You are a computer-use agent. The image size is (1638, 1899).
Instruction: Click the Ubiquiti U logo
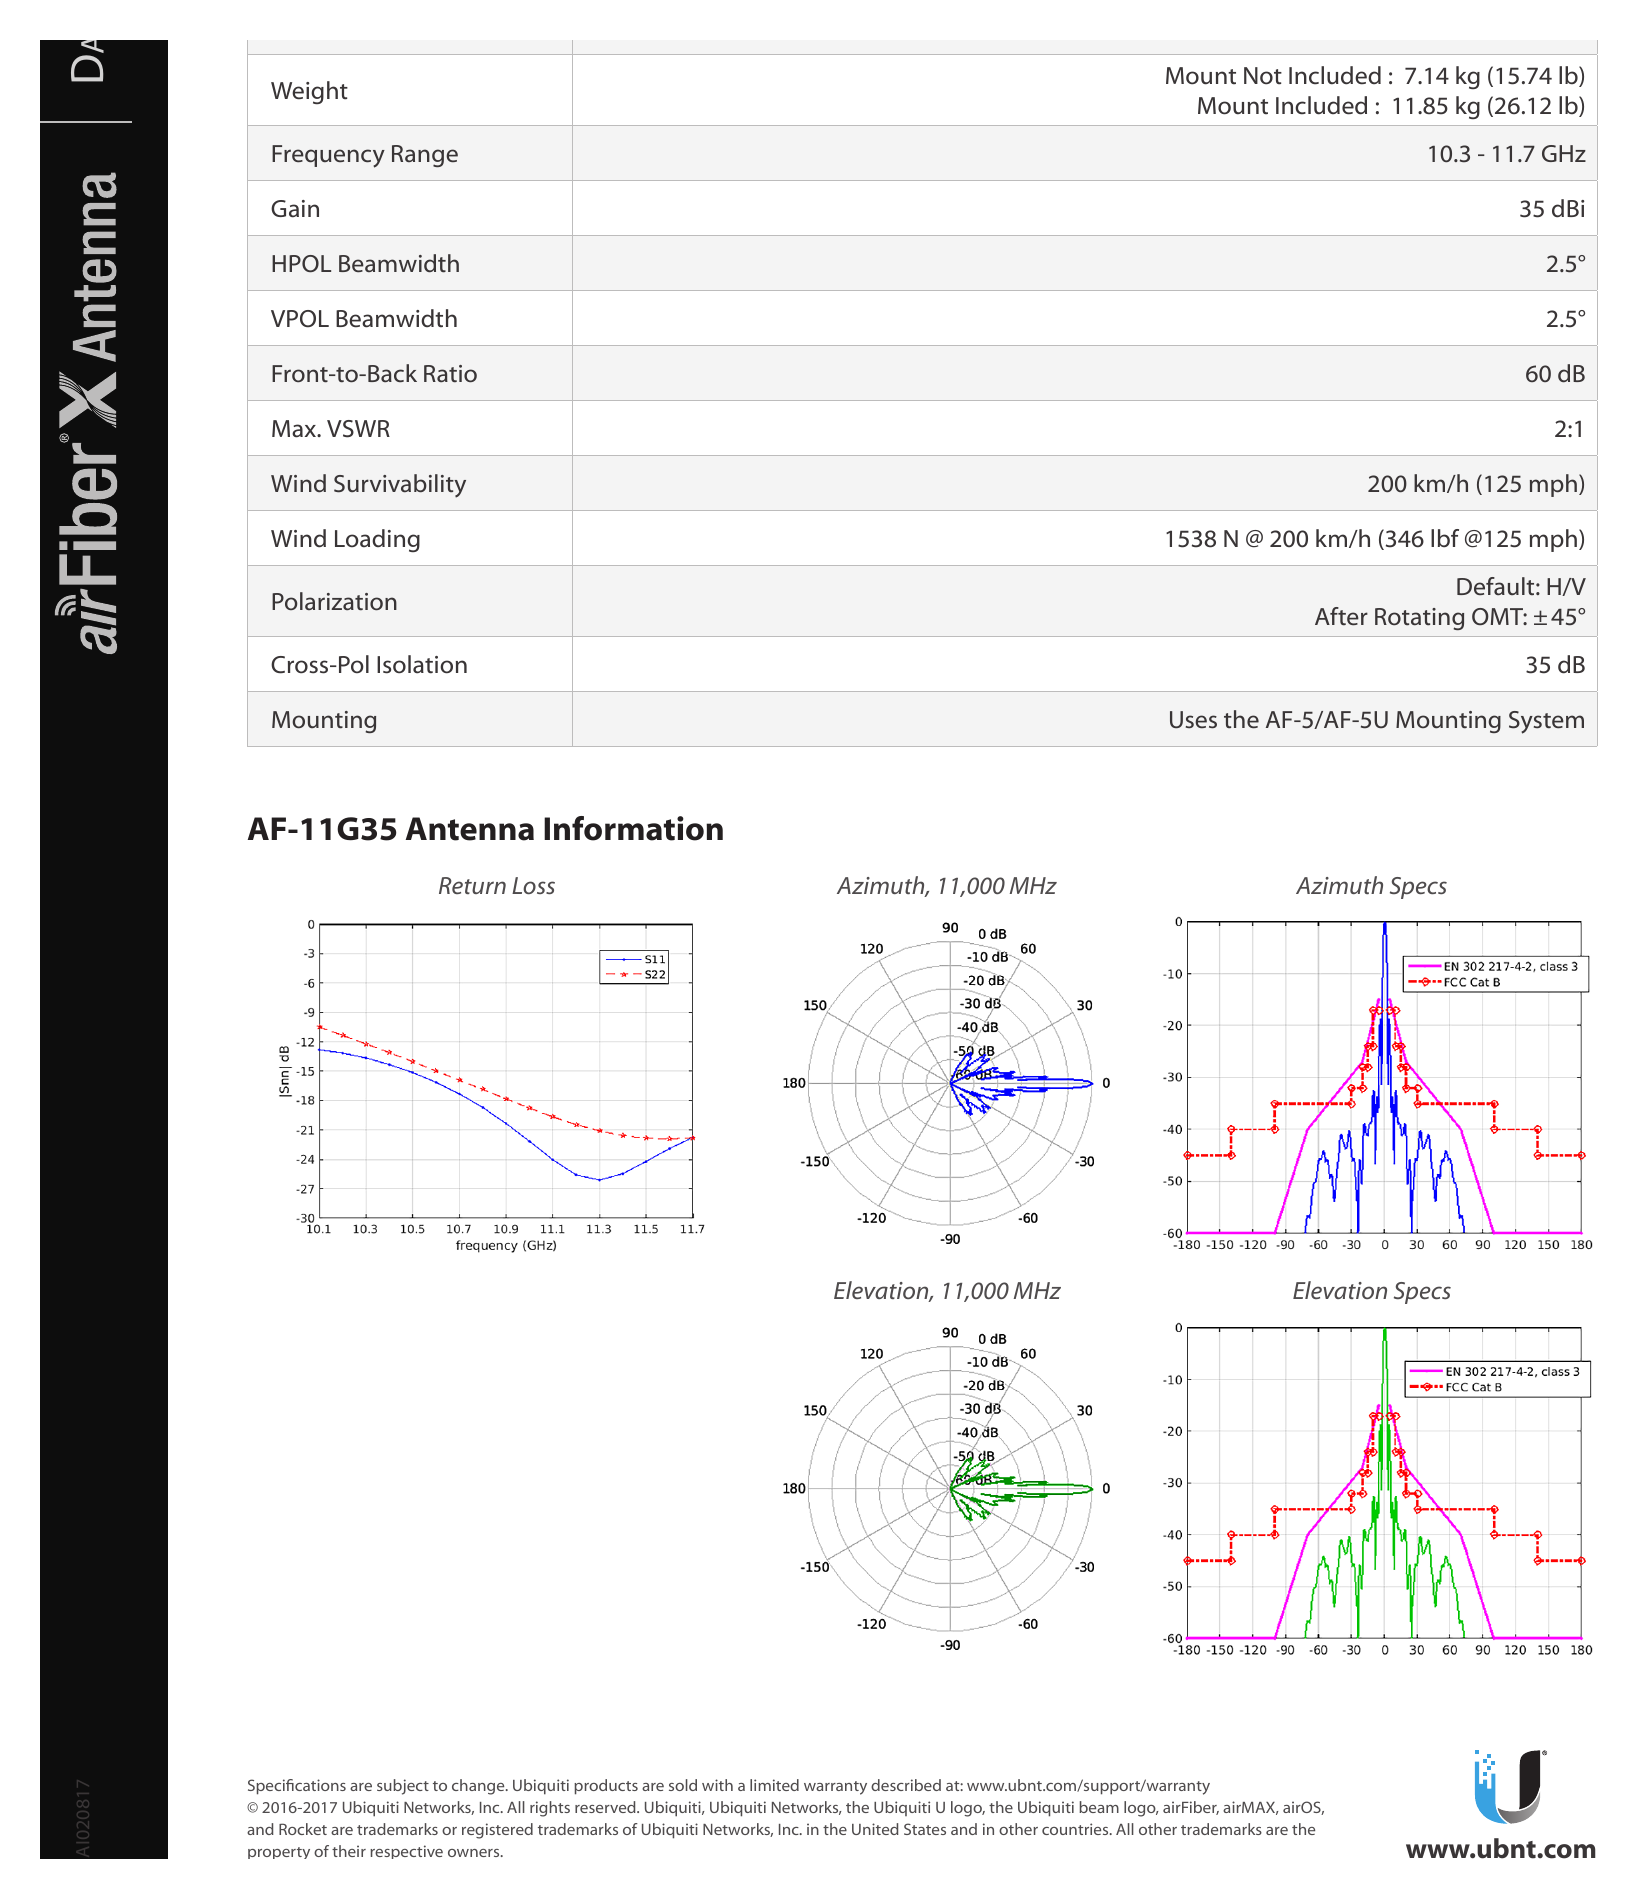[1509, 1786]
